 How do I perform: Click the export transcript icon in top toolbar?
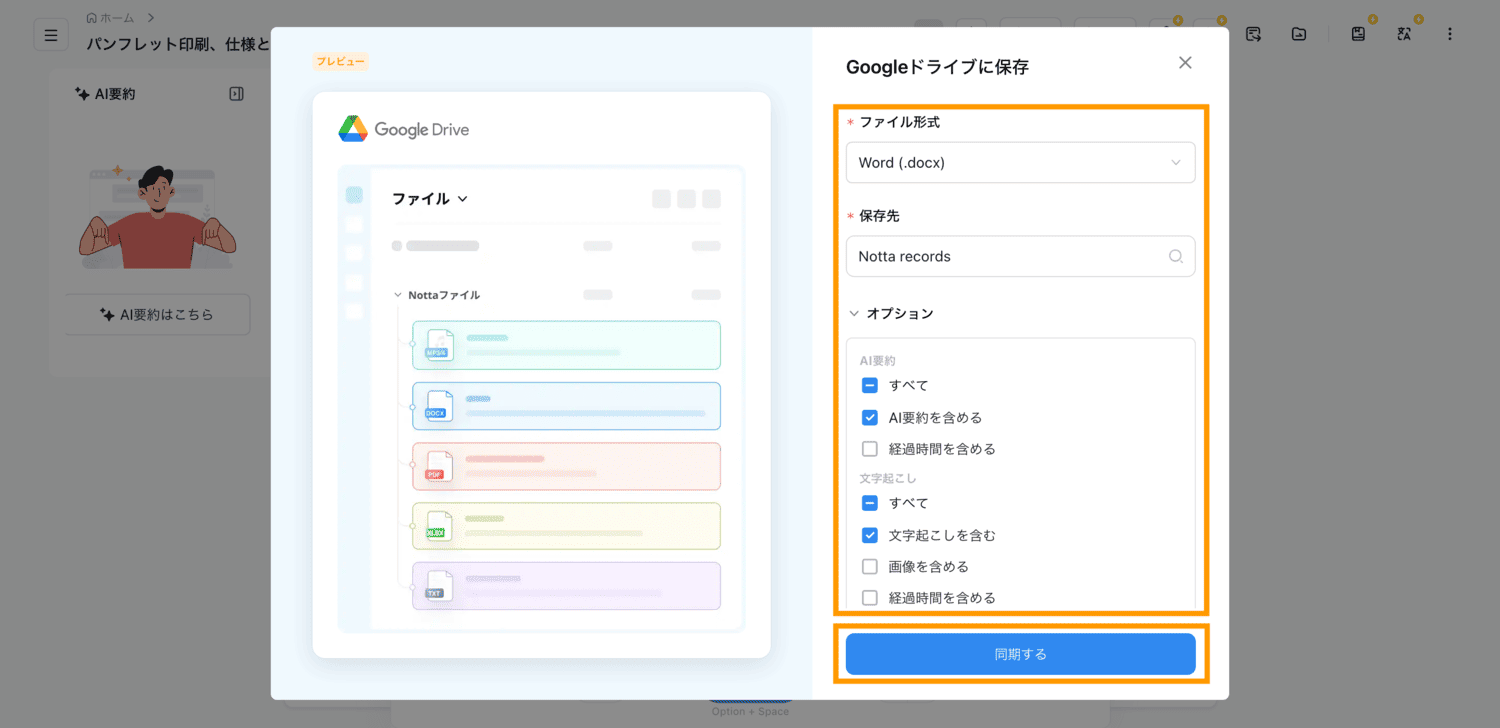pyautogui.click(x=1253, y=34)
